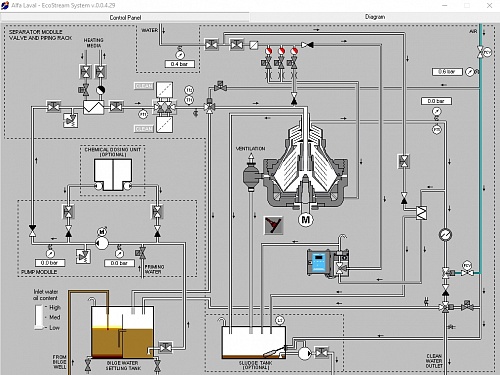Open the Diagram tab
Image resolution: width=500 pixels, height=375 pixels.
point(375,17)
